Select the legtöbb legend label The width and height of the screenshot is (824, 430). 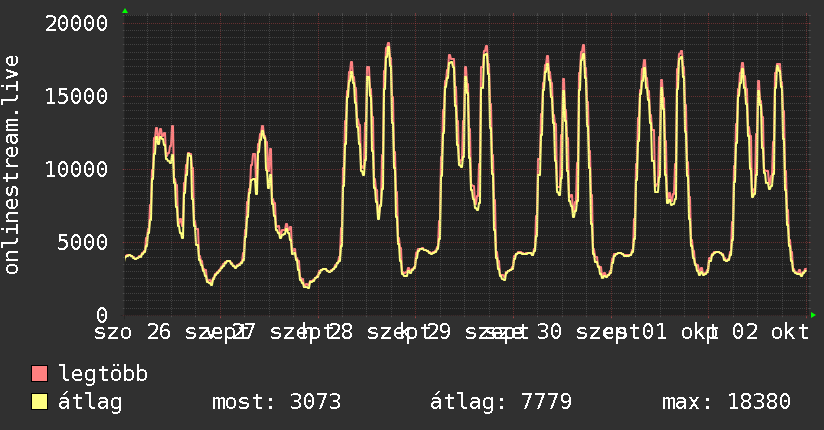103,374
